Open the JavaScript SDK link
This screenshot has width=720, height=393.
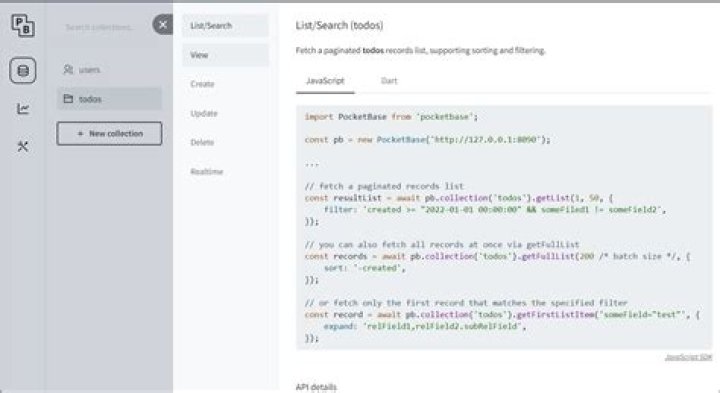pos(688,357)
